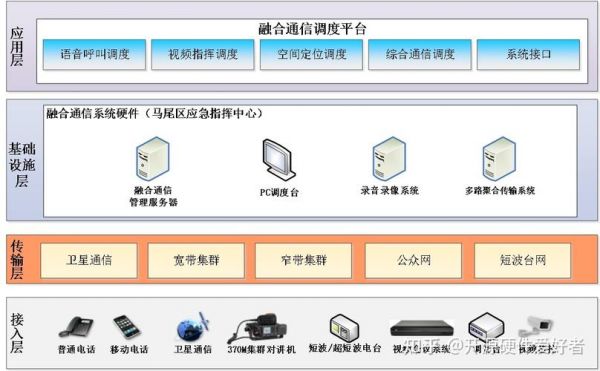Image resolution: width=600 pixels, height=371 pixels.
Task: Click the 短波/超短波电台 caption text
Action: coord(345,348)
